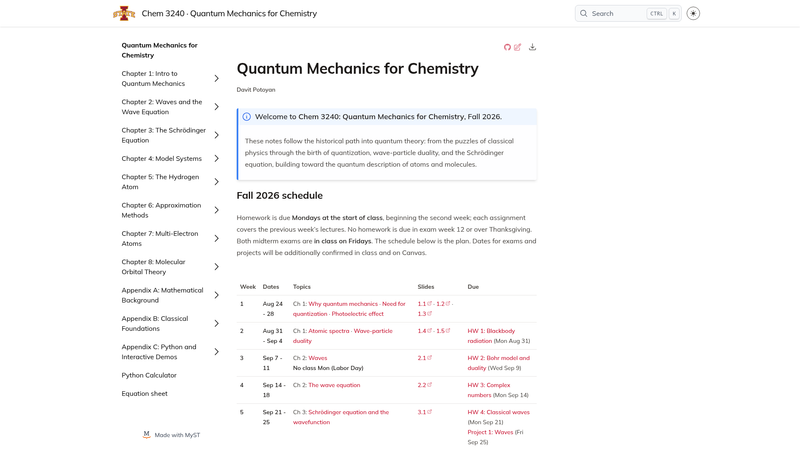Screen dimensions: 800x450
Task: Open HW 3: Complex numbers link
Action: coord(489,390)
